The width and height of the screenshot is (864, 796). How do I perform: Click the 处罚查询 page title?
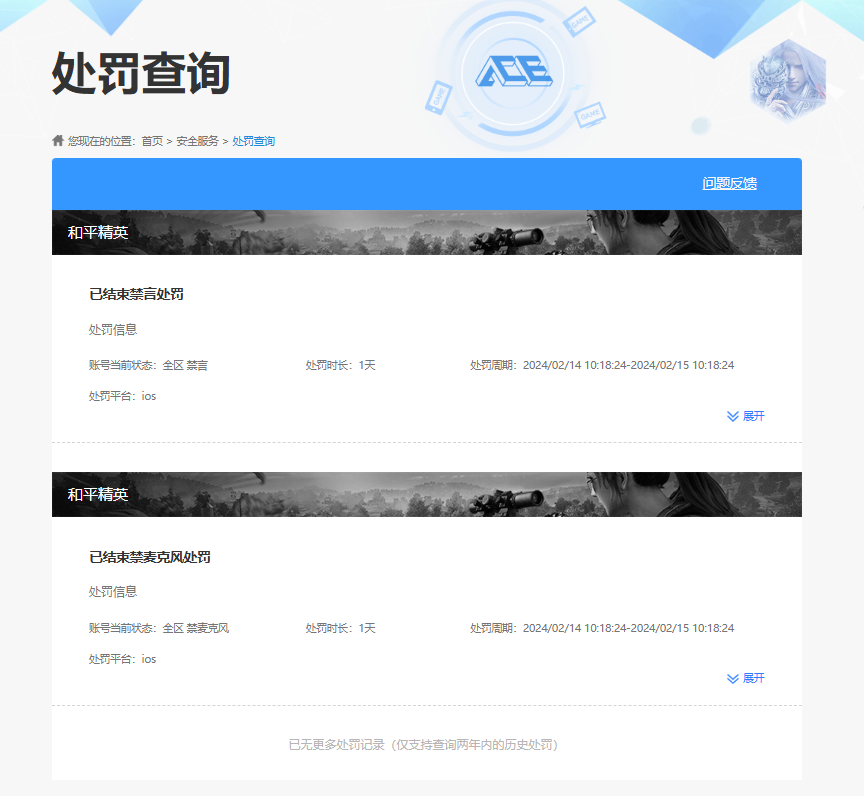[x=145, y=73]
